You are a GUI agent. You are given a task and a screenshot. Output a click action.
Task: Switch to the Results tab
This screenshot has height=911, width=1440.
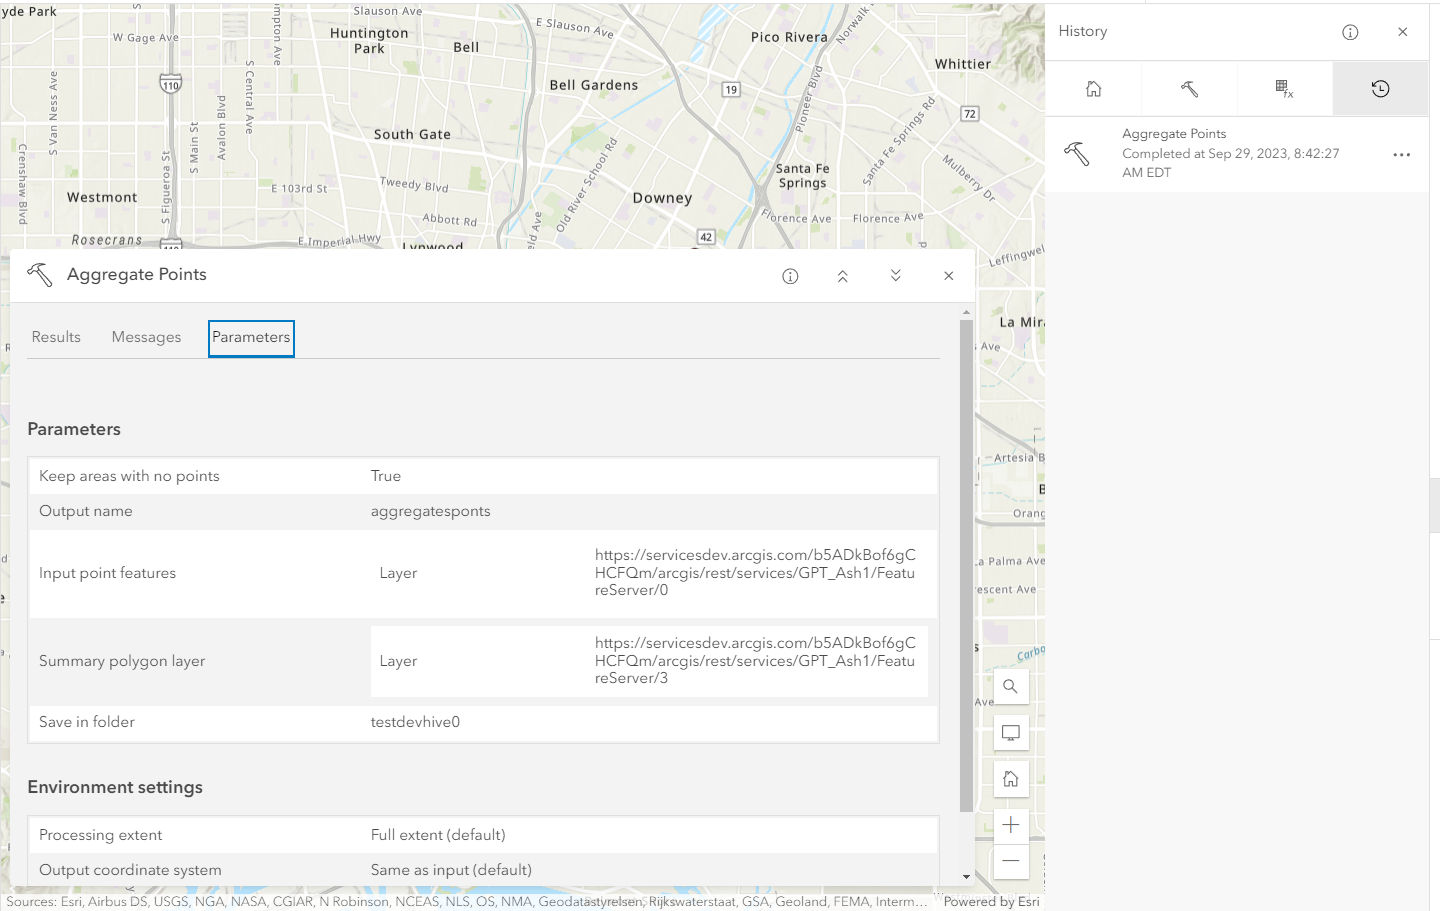pyautogui.click(x=56, y=337)
